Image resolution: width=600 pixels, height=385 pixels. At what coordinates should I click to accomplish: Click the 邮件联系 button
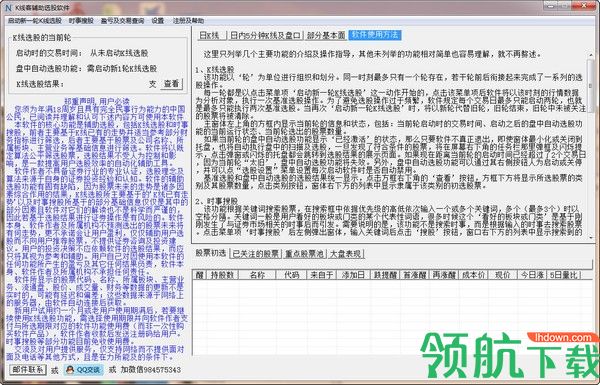coord(28,370)
